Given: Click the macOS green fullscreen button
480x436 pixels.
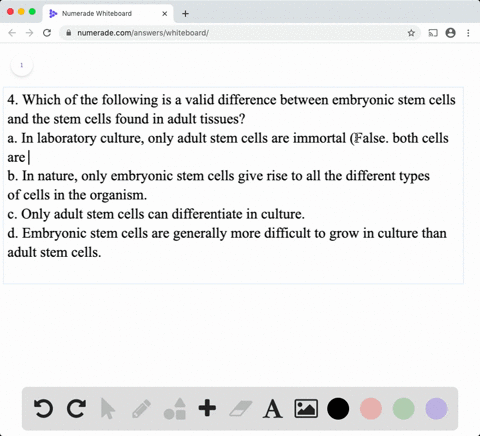Looking at the screenshot, I should pyautogui.click(x=32, y=12).
